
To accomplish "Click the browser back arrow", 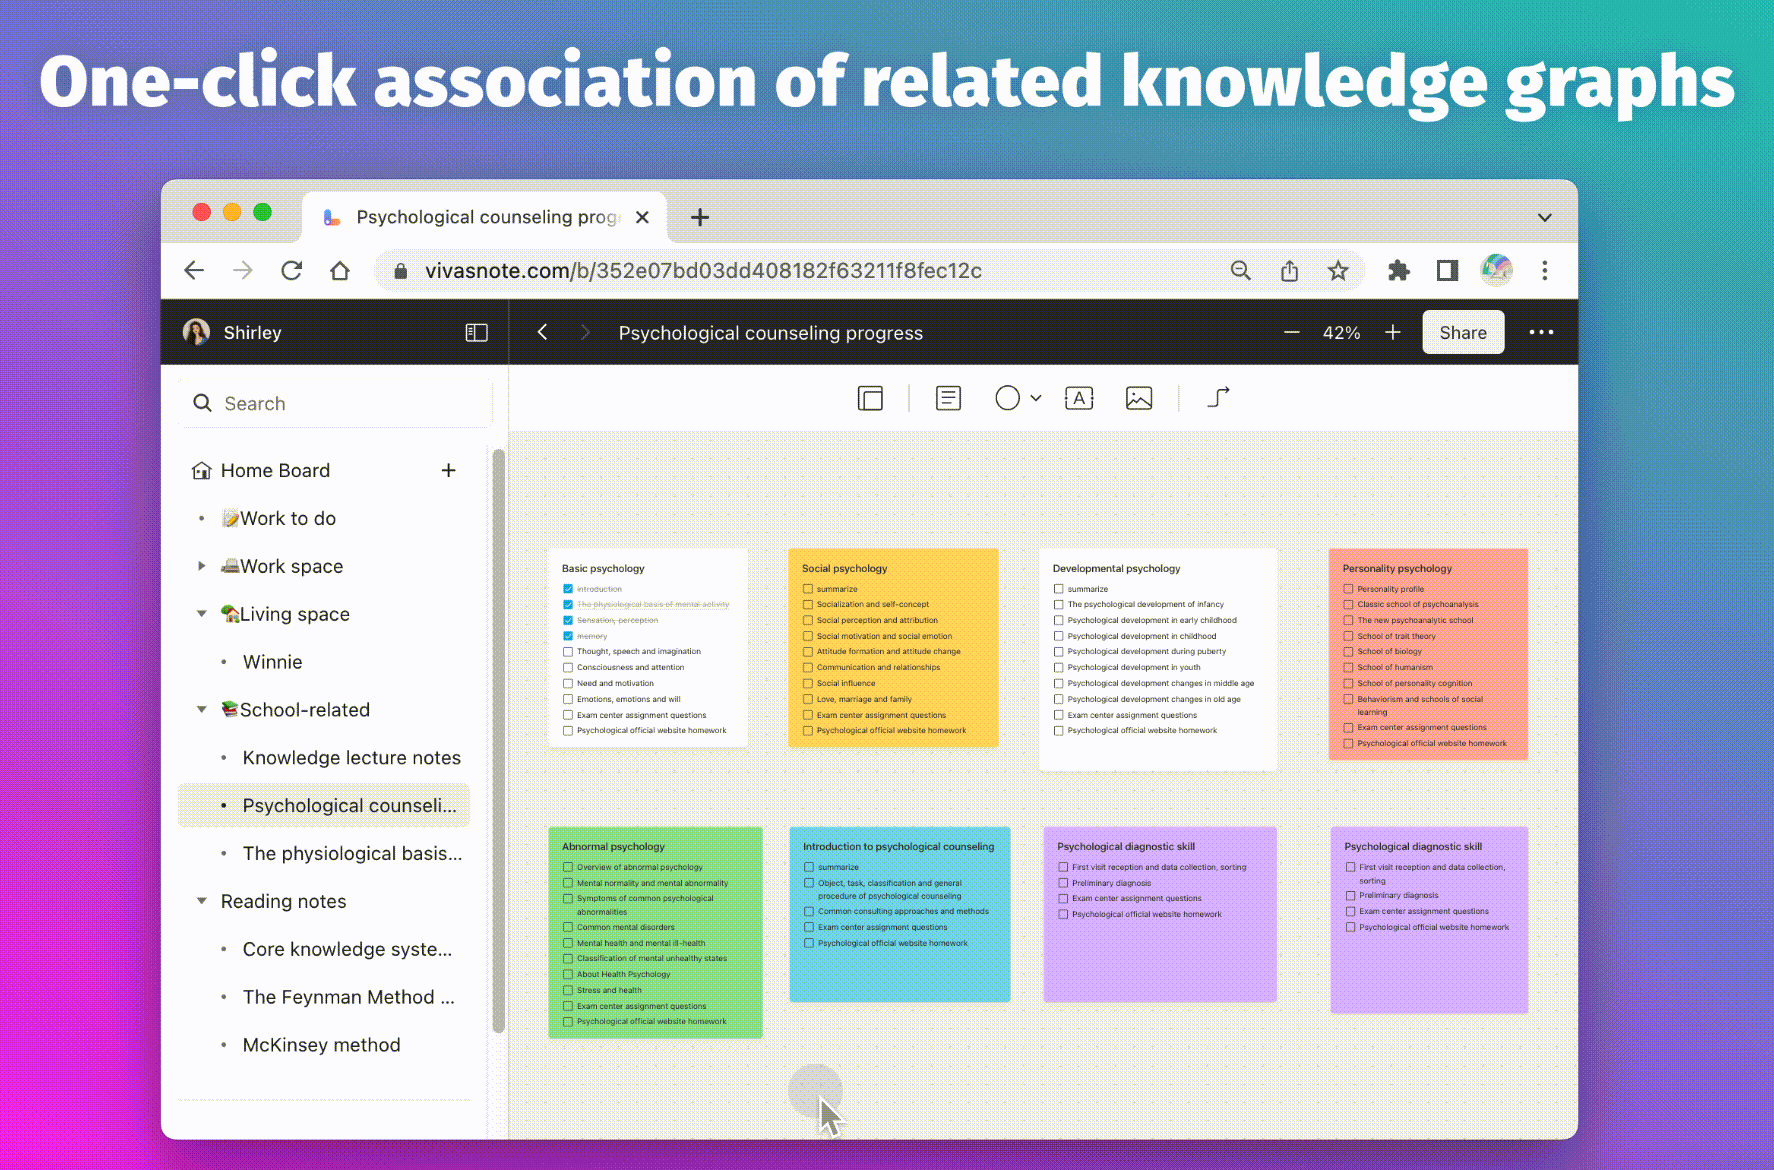I will tap(194, 270).
